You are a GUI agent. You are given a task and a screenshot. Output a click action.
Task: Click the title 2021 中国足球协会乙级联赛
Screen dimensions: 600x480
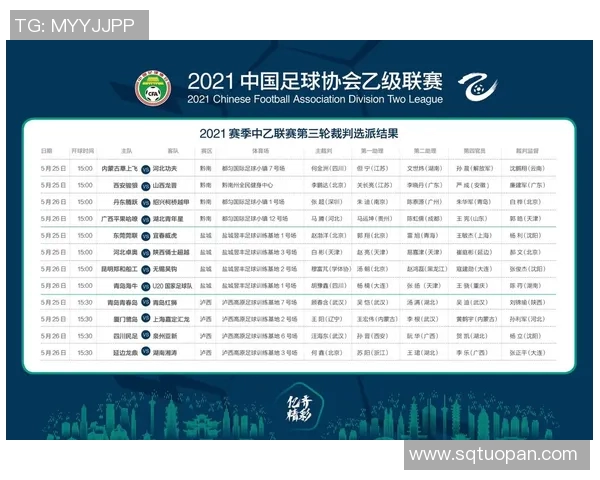[315, 81]
